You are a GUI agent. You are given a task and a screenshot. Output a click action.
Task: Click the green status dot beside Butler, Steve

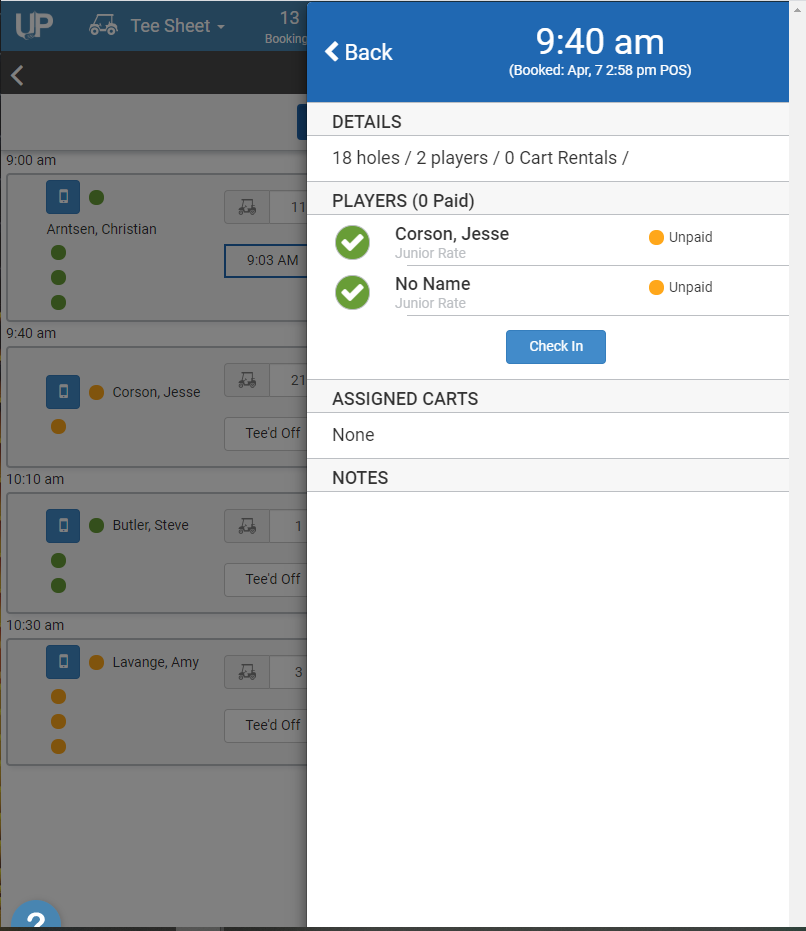point(96,525)
